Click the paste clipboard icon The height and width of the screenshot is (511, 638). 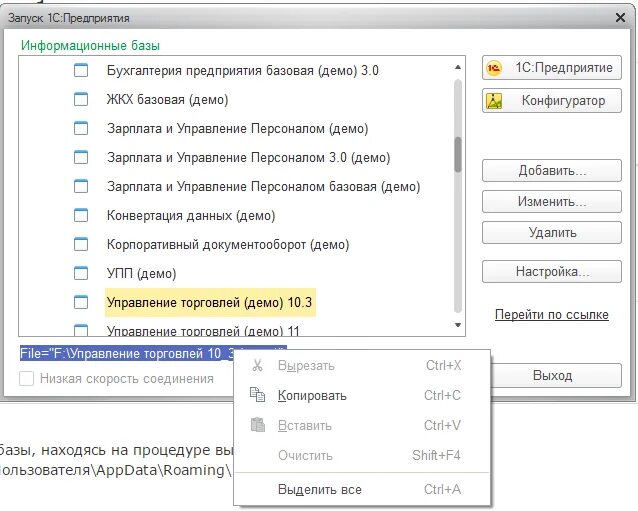tap(258, 425)
